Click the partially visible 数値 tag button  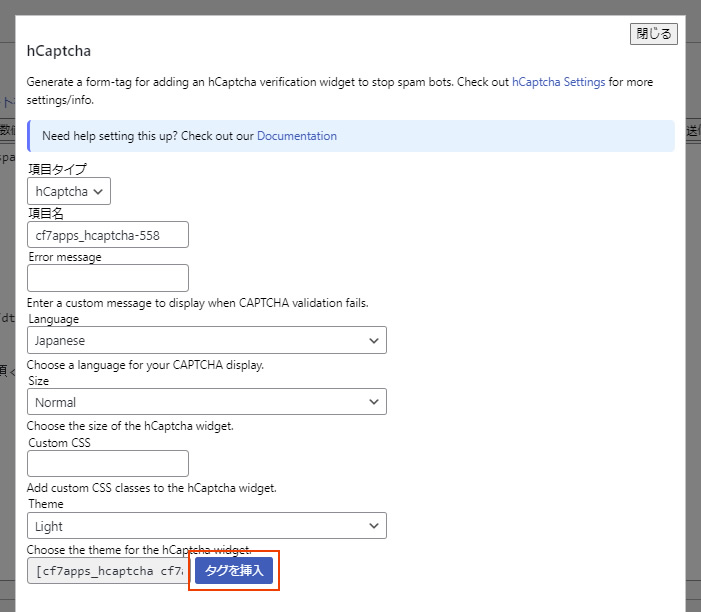[7, 130]
